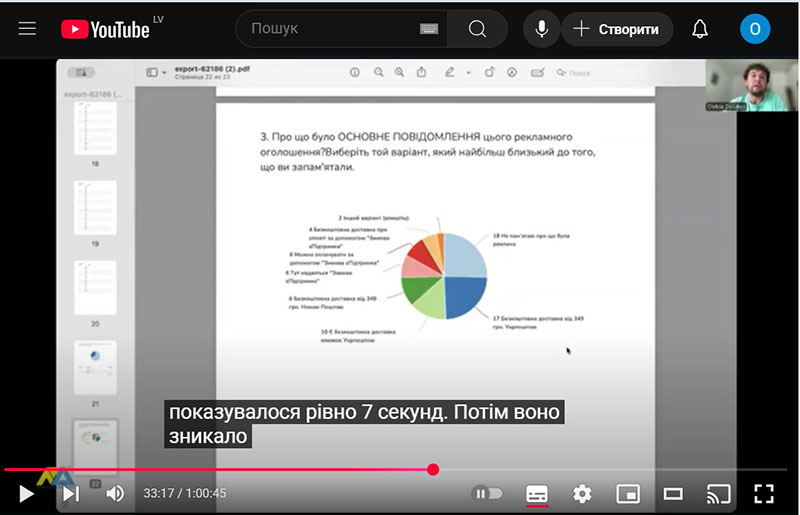Start voice search with microphone icon
Viewport: 800px width, 515px height.
(541, 29)
